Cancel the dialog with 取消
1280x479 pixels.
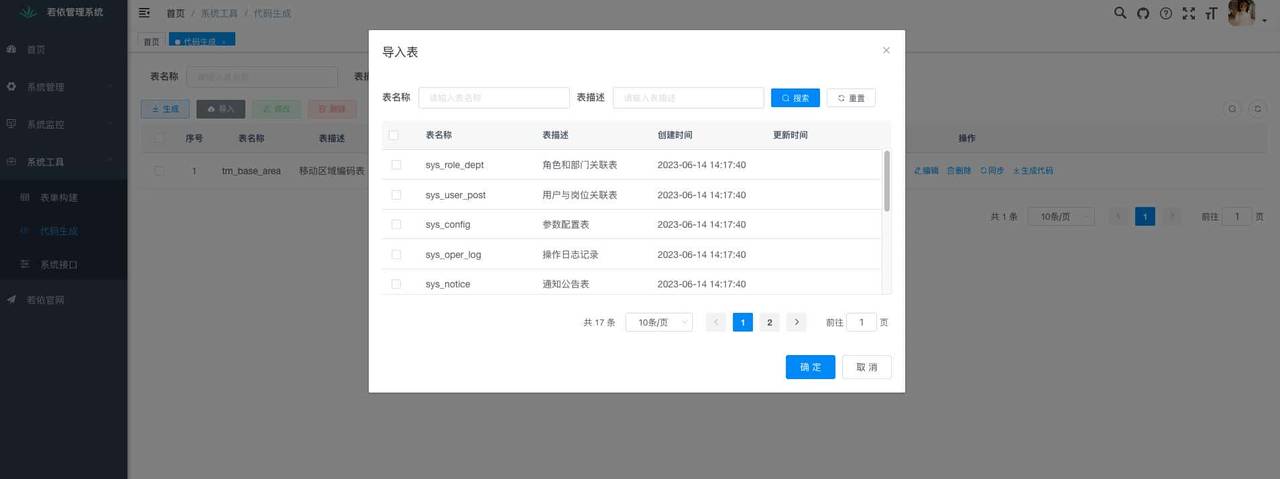(x=867, y=367)
